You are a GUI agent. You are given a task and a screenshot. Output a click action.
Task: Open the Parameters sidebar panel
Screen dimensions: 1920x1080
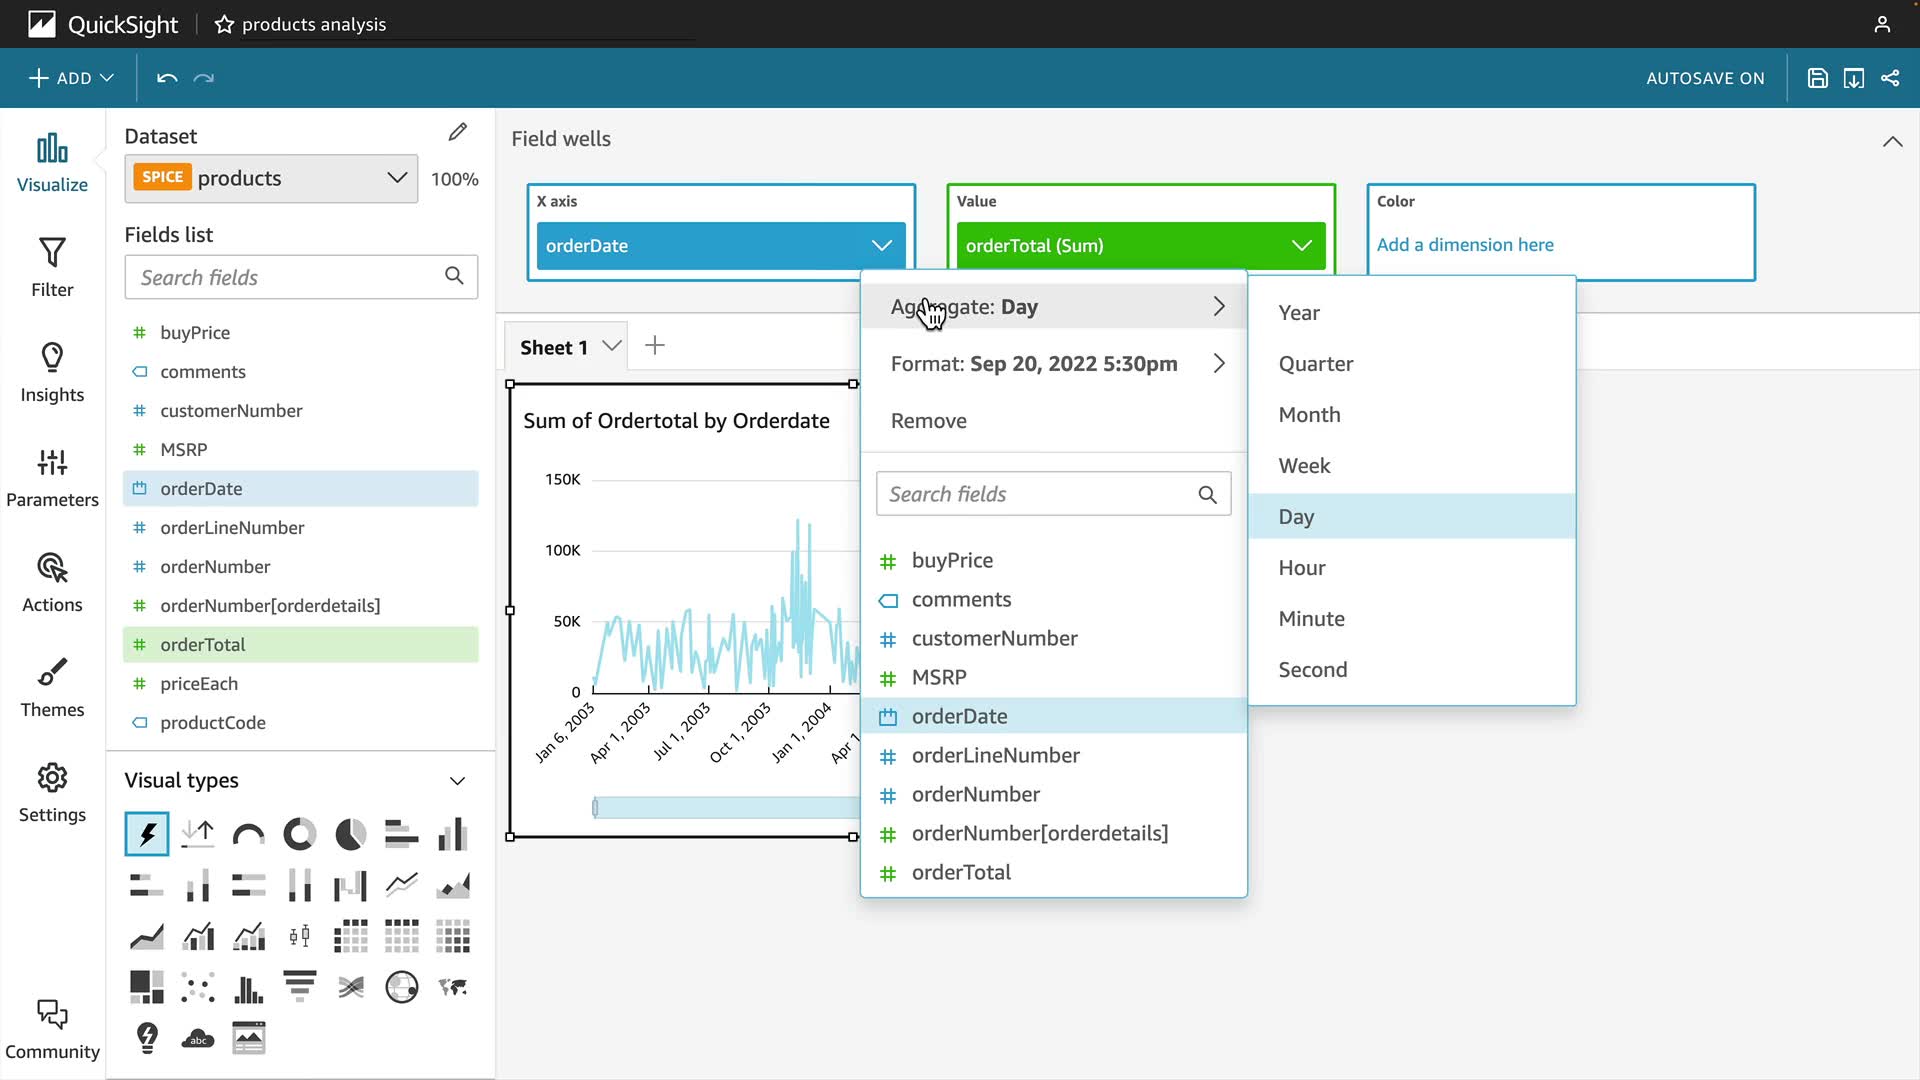[x=52, y=477]
